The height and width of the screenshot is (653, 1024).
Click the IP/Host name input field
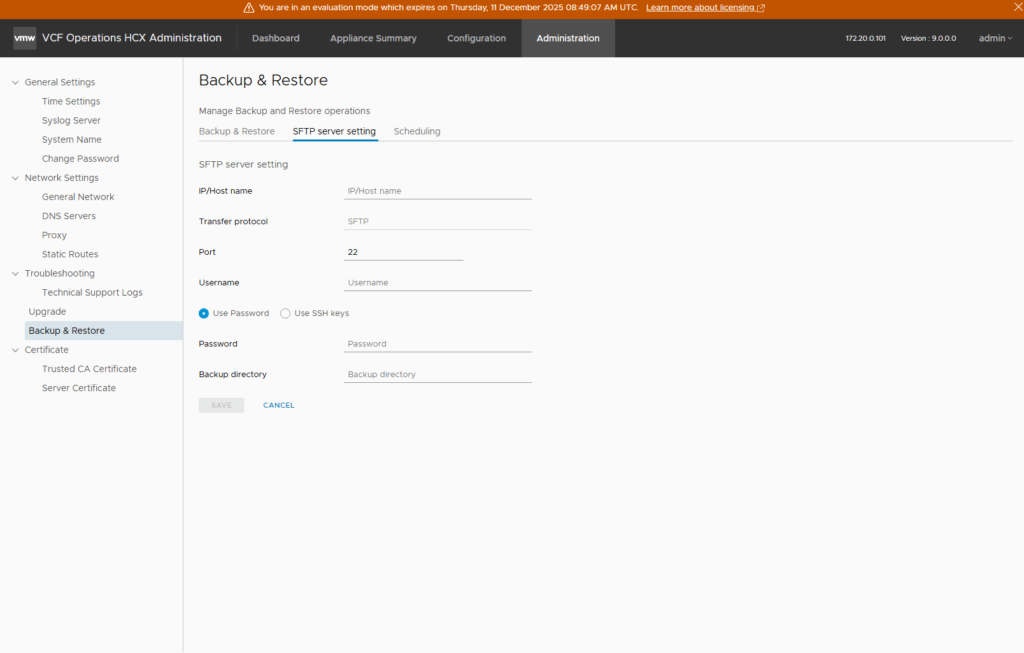point(437,191)
